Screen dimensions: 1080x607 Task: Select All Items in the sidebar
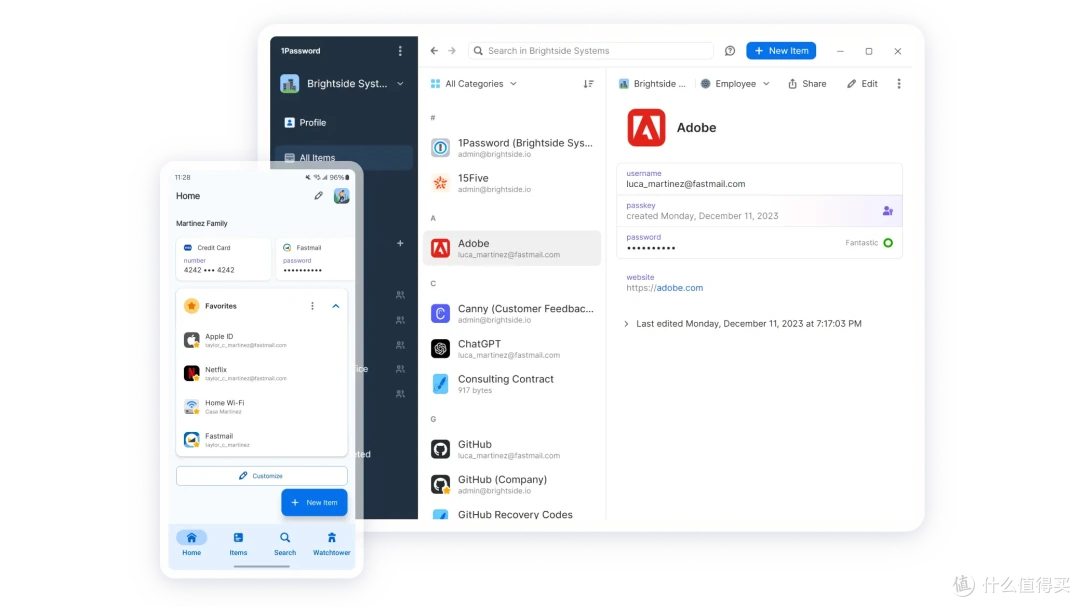pos(344,158)
